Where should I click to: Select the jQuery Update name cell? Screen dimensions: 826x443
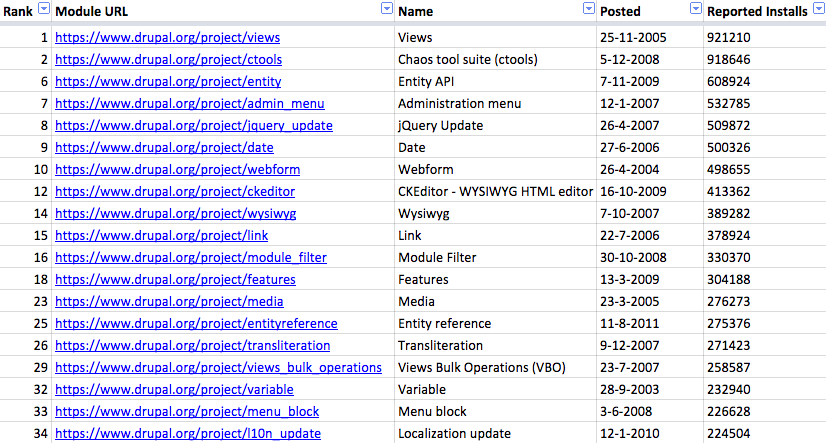point(495,126)
